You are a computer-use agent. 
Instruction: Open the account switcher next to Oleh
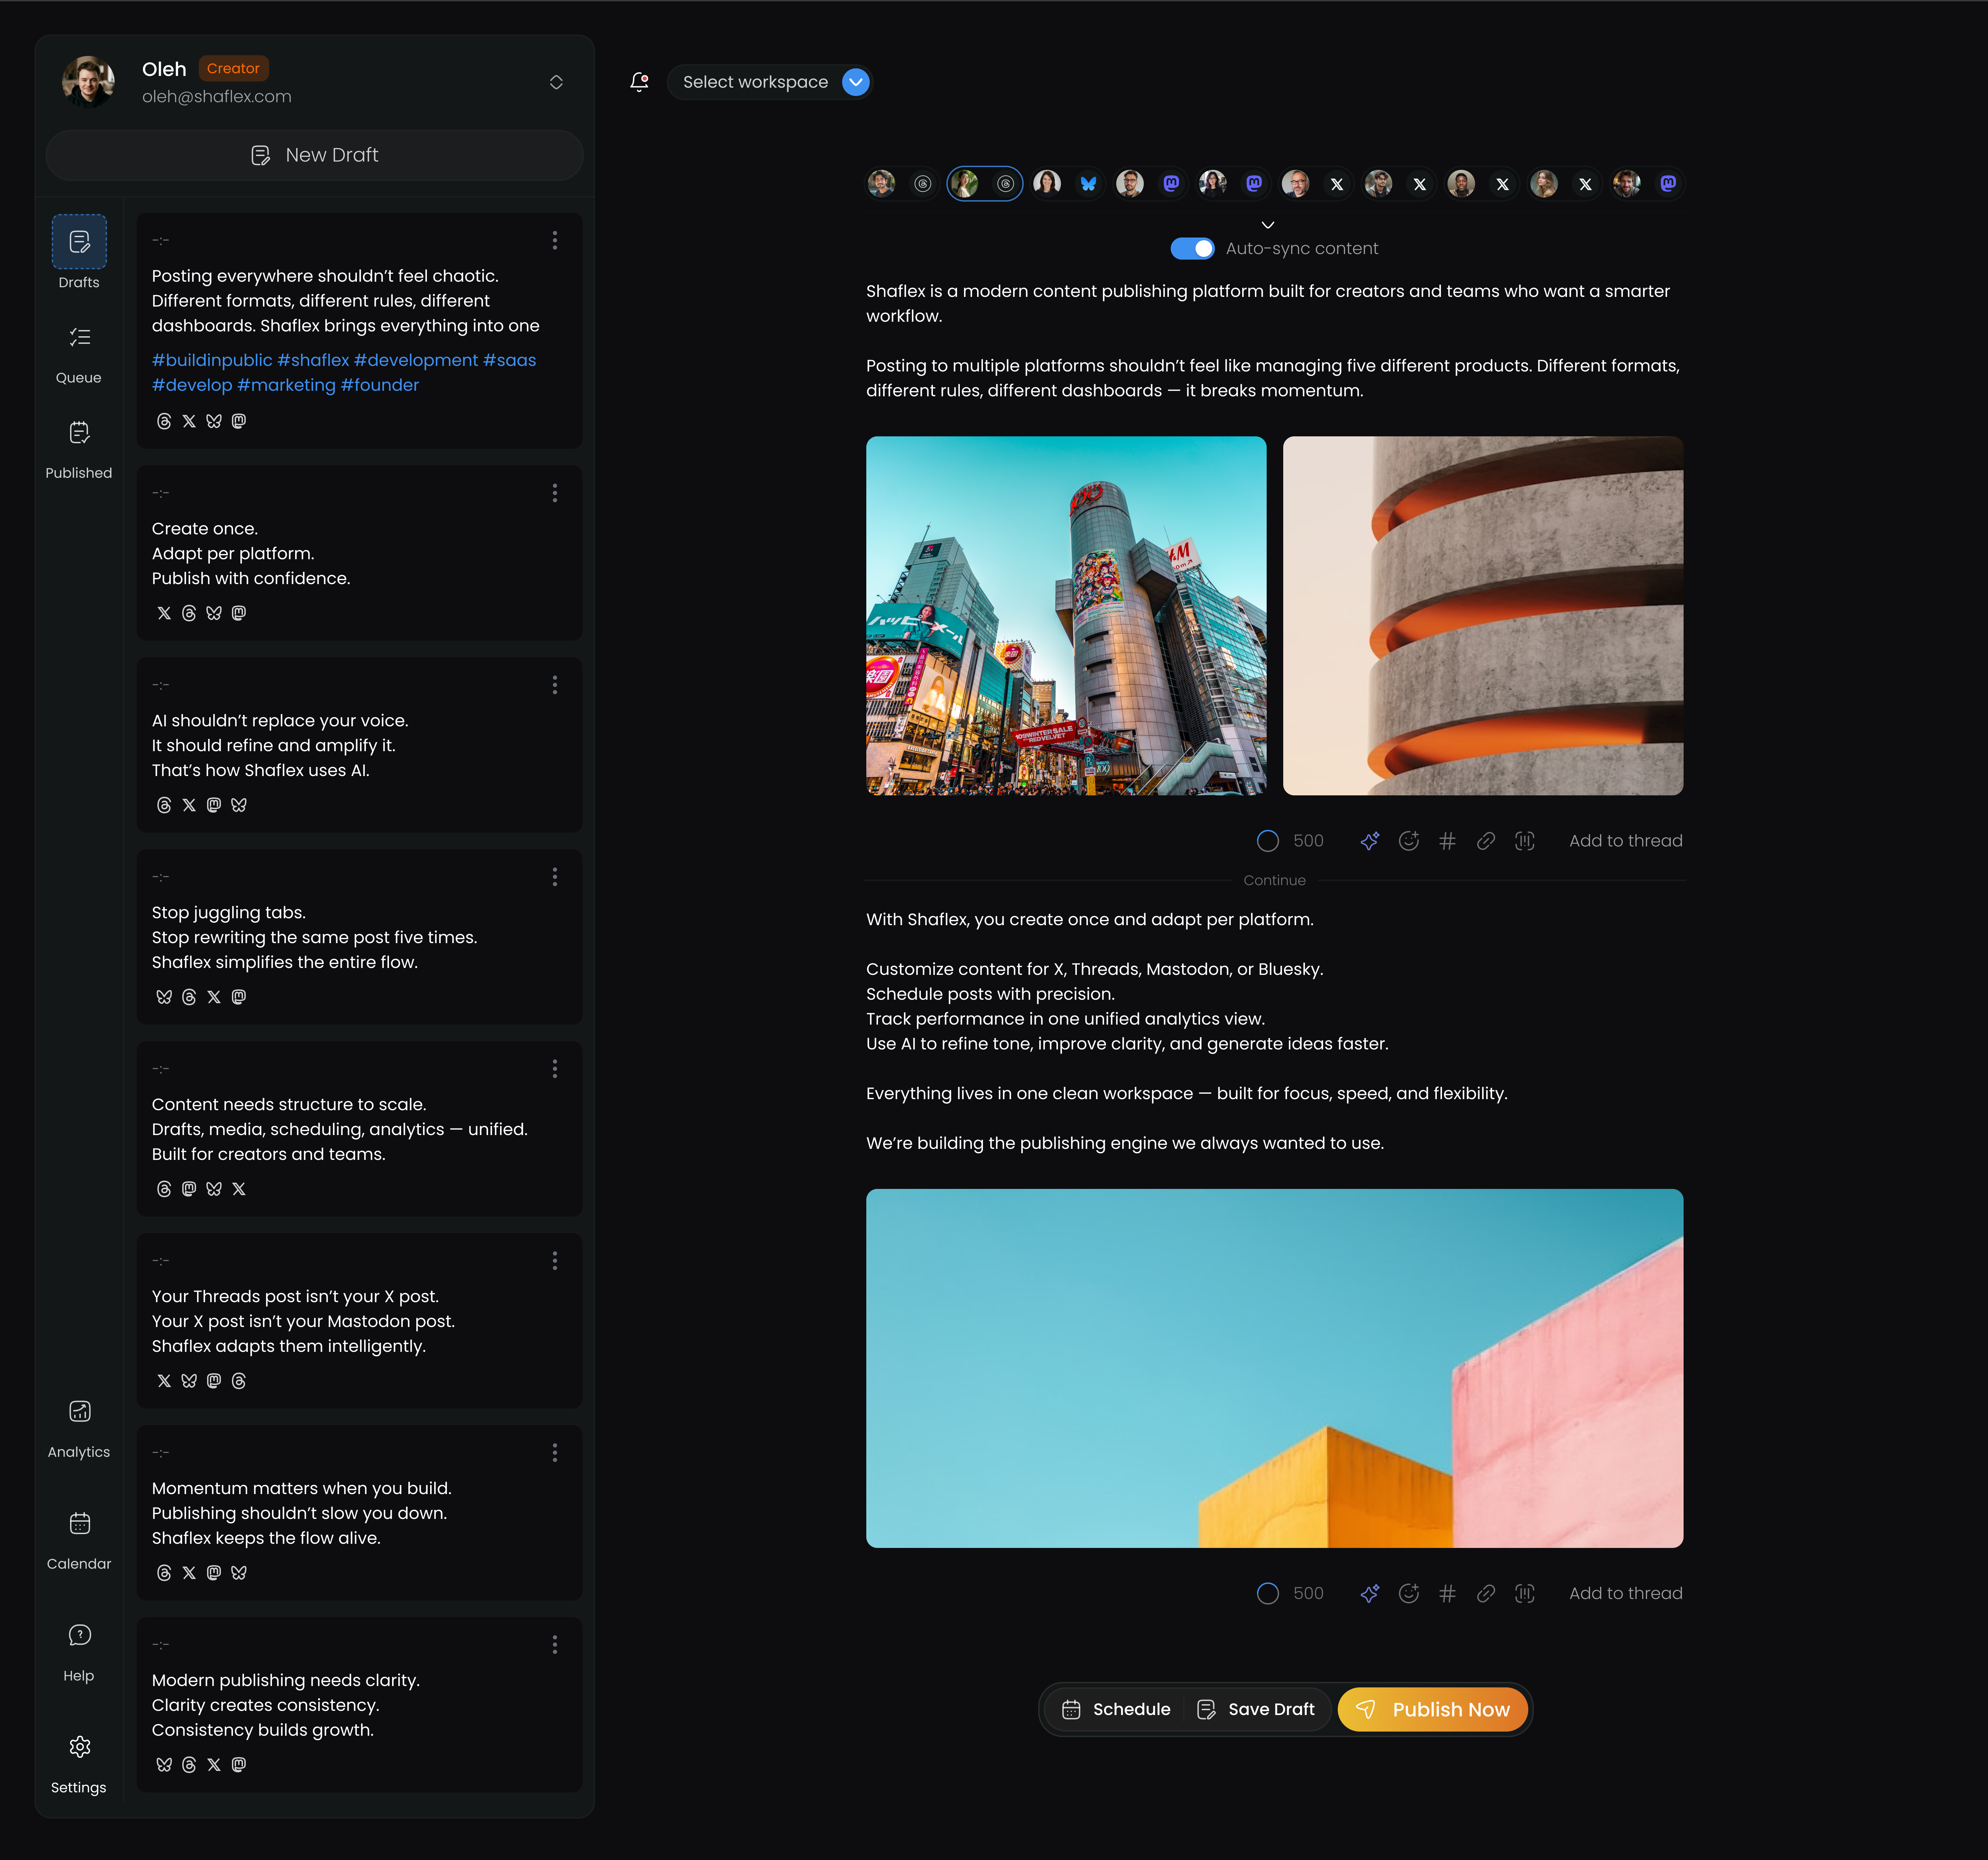coord(556,82)
